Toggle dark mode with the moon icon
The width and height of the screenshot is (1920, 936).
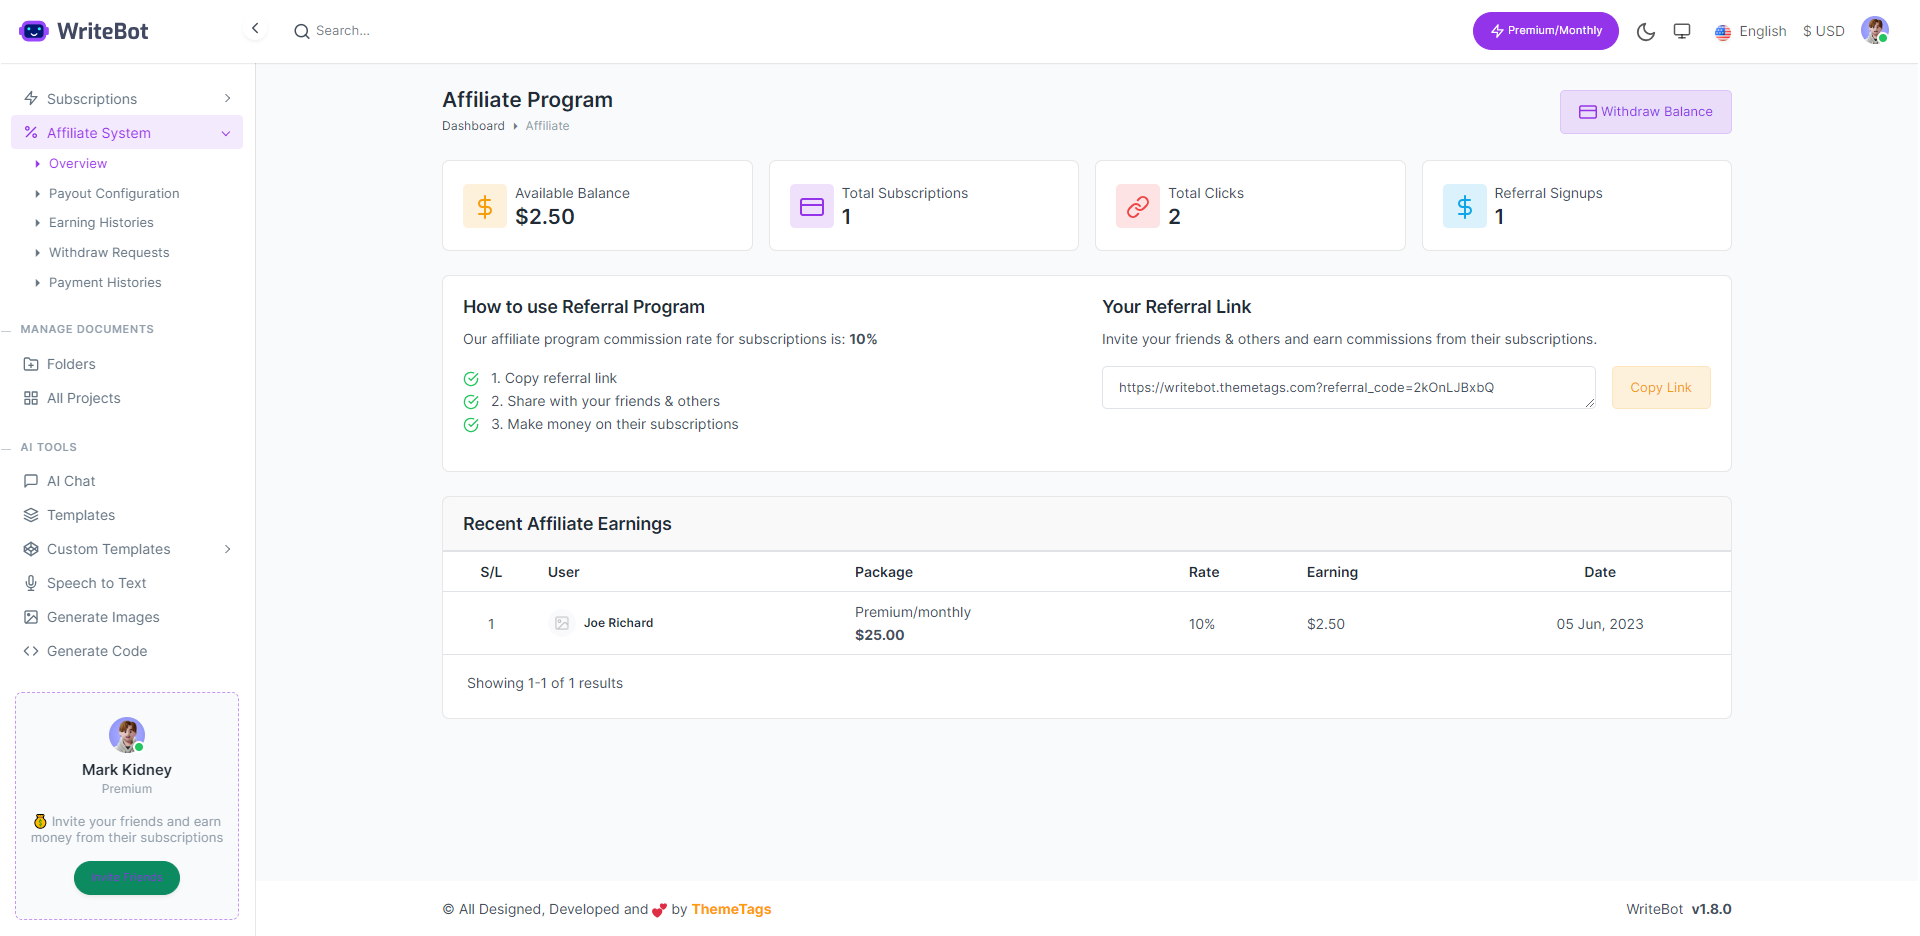click(x=1646, y=31)
